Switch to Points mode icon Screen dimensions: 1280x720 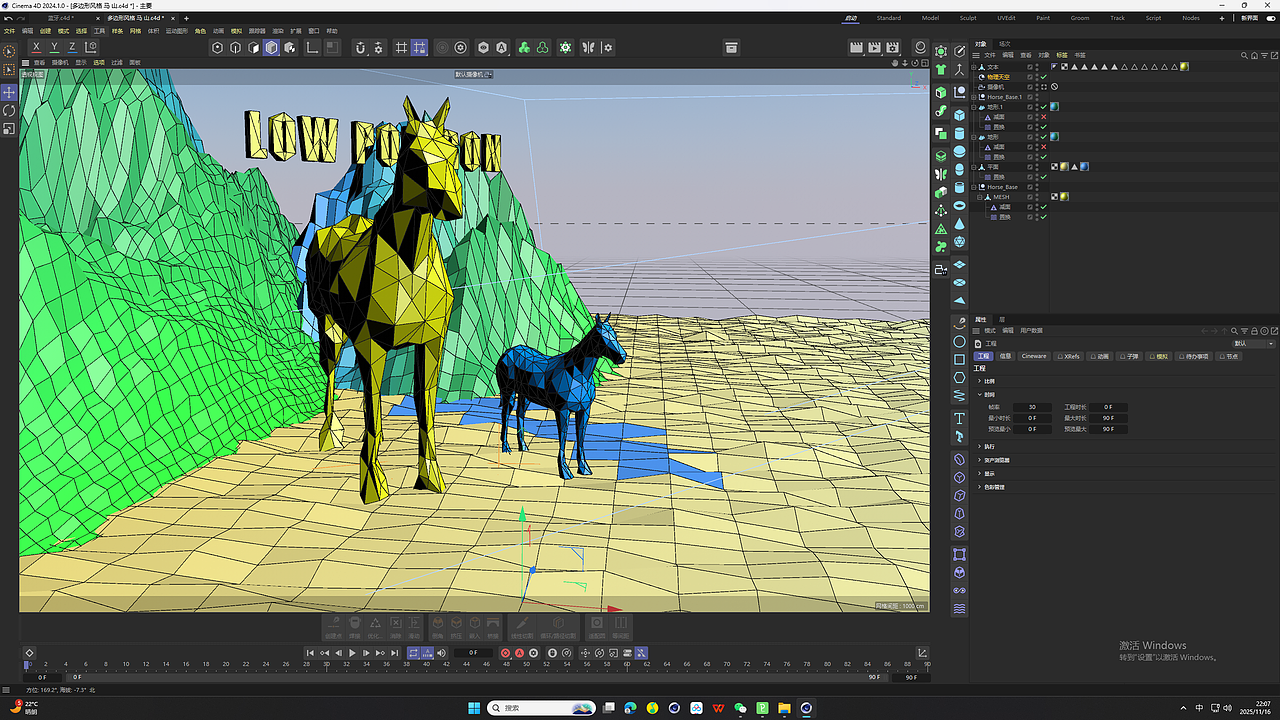click(x=217, y=47)
